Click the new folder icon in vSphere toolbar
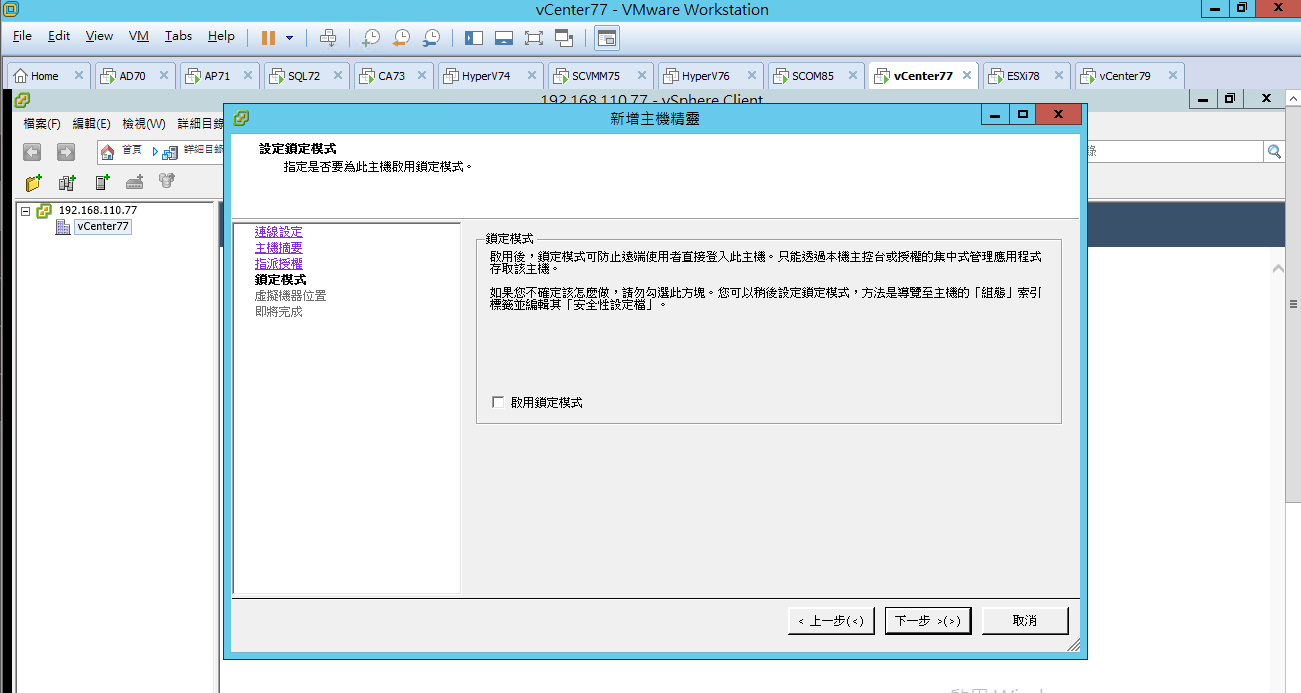 (x=34, y=182)
